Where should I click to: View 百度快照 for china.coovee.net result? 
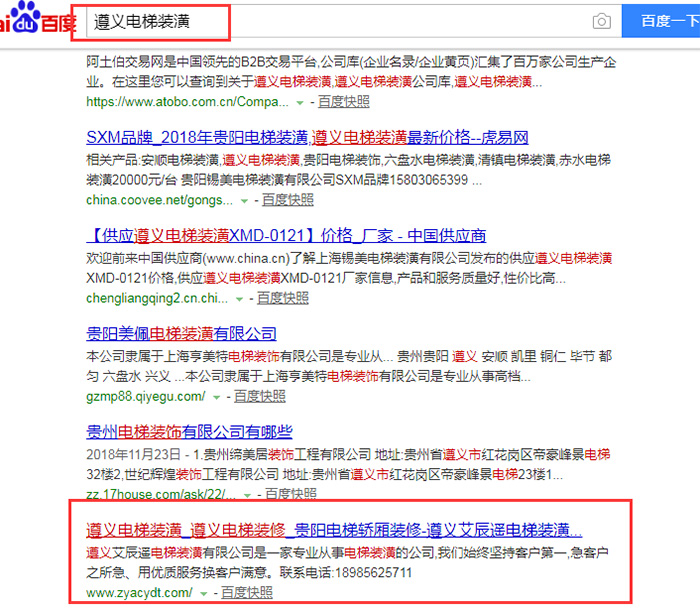click(288, 200)
